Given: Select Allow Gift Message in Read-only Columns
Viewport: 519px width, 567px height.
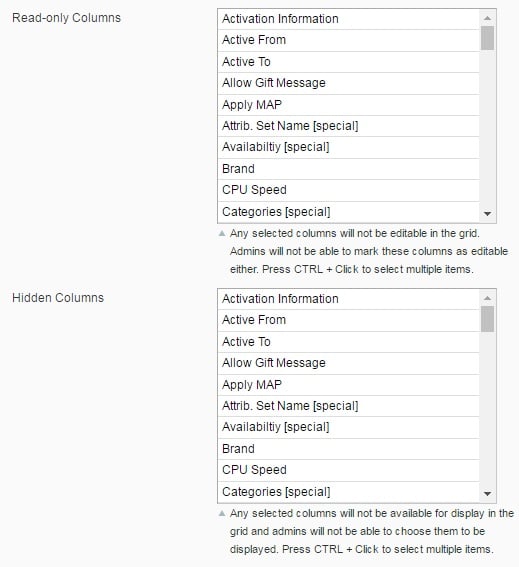Looking at the screenshot, I should pyautogui.click(x=349, y=84).
